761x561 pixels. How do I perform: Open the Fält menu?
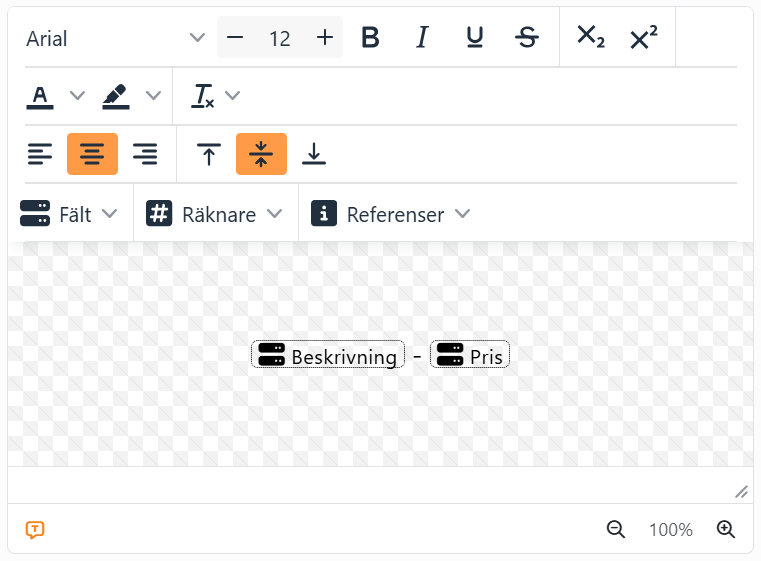click(69, 214)
